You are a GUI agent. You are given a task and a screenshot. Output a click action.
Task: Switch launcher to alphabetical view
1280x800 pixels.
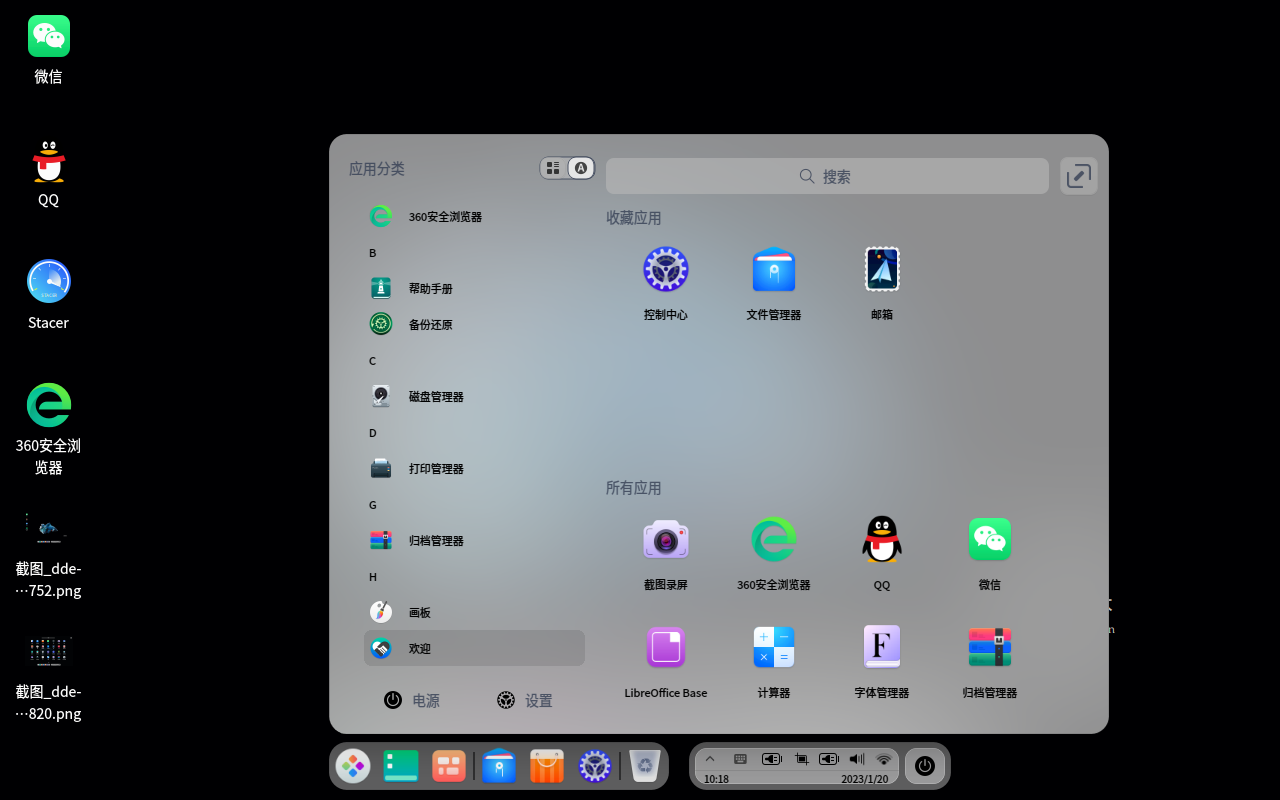[581, 168]
